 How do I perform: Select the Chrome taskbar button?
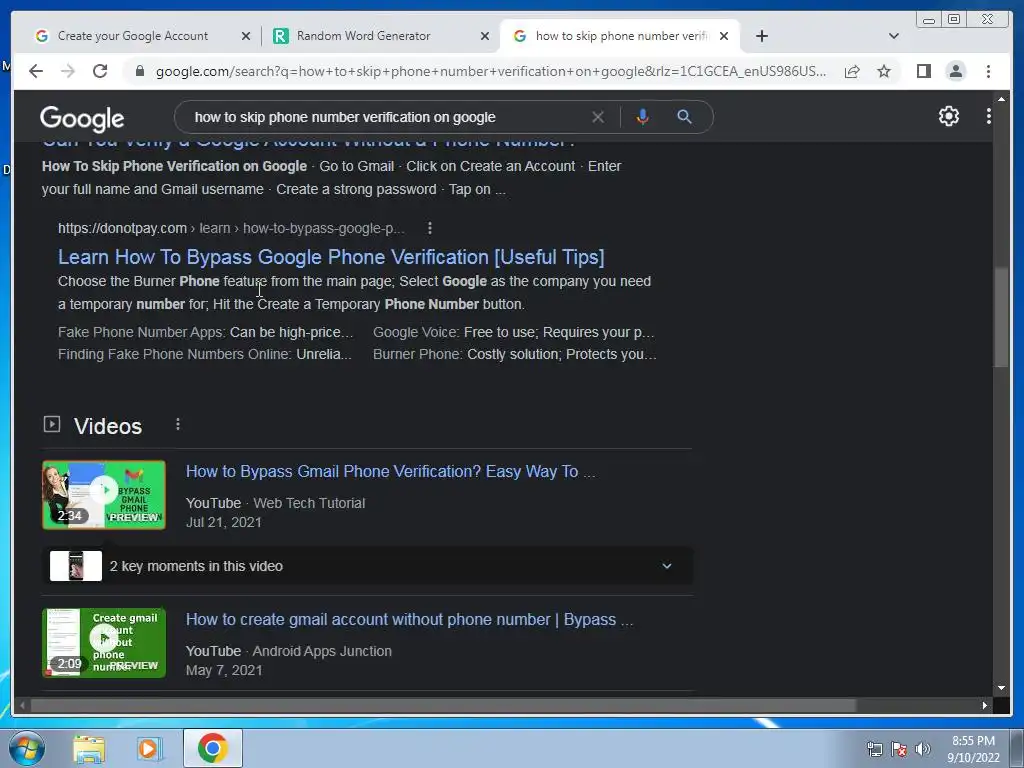(x=212, y=748)
